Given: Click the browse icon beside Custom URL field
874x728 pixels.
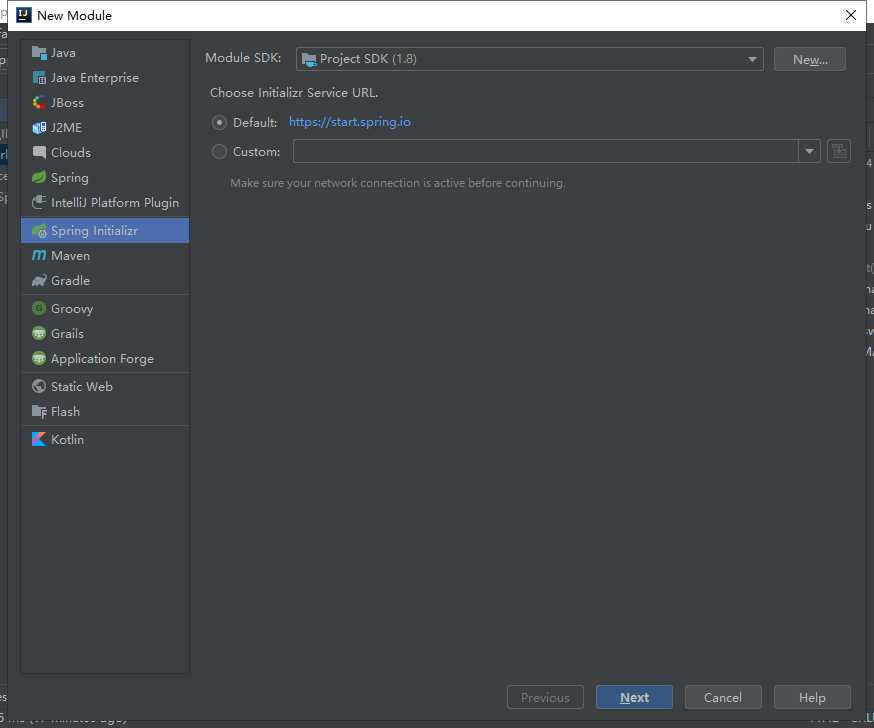Looking at the screenshot, I should [x=838, y=151].
